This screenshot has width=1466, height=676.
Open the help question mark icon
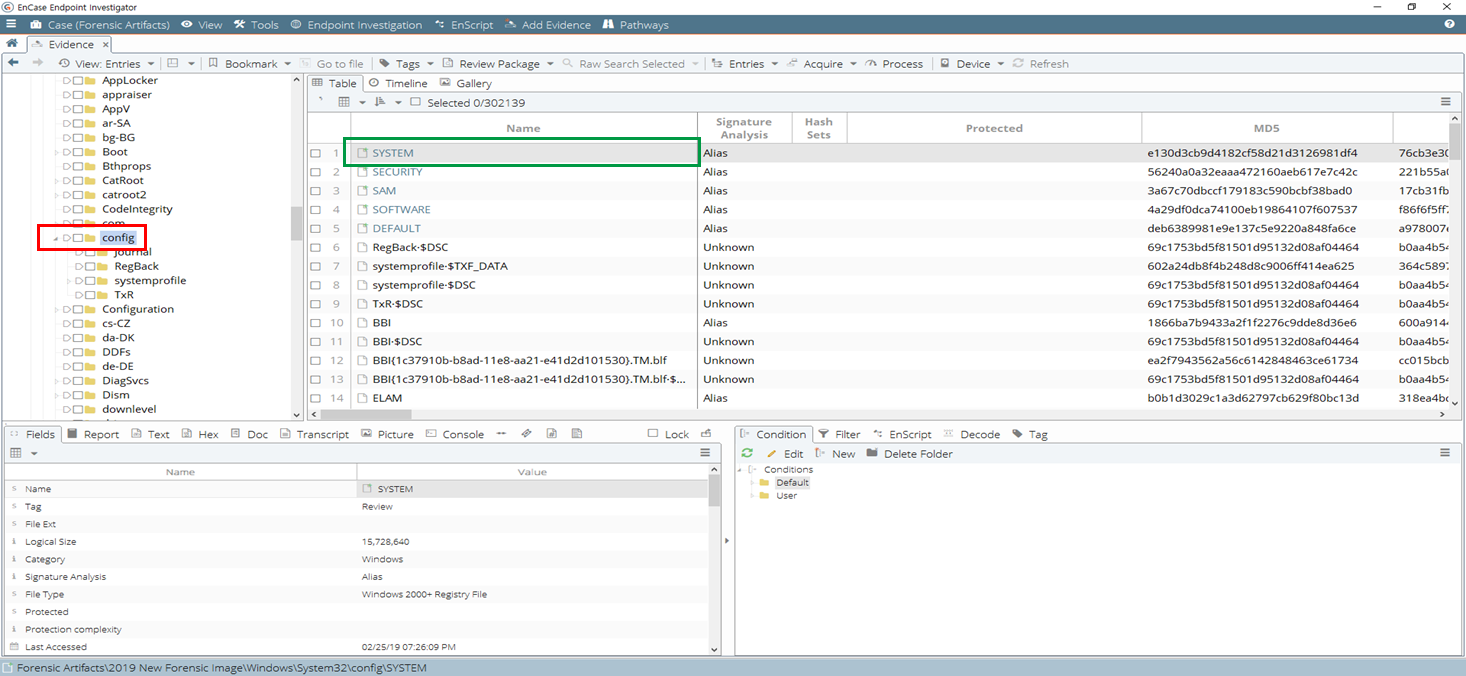[x=1449, y=24]
